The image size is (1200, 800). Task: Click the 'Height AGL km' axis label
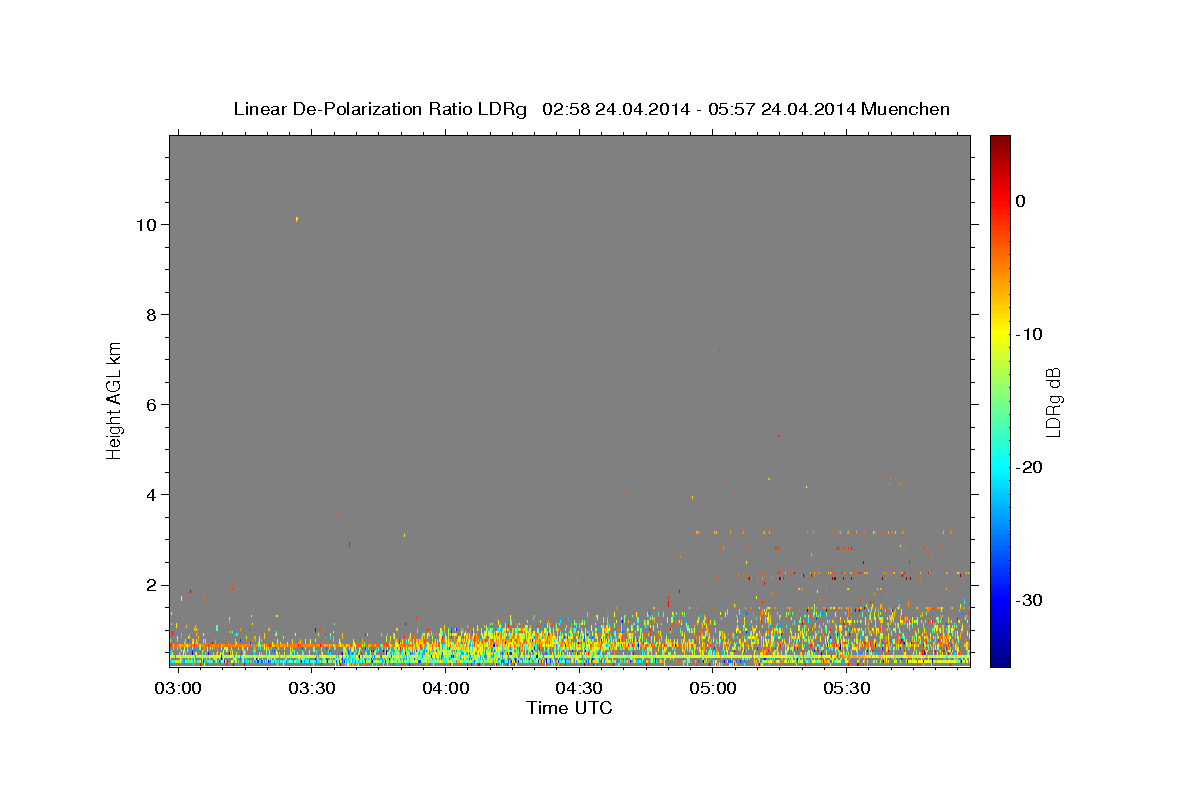click(x=114, y=399)
